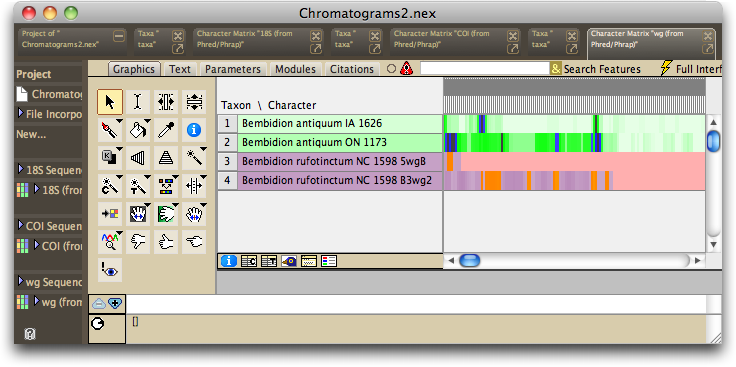Toggle the color legend icon below matrix
Image resolution: width=736 pixels, height=367 pixels.
(329, 261)
